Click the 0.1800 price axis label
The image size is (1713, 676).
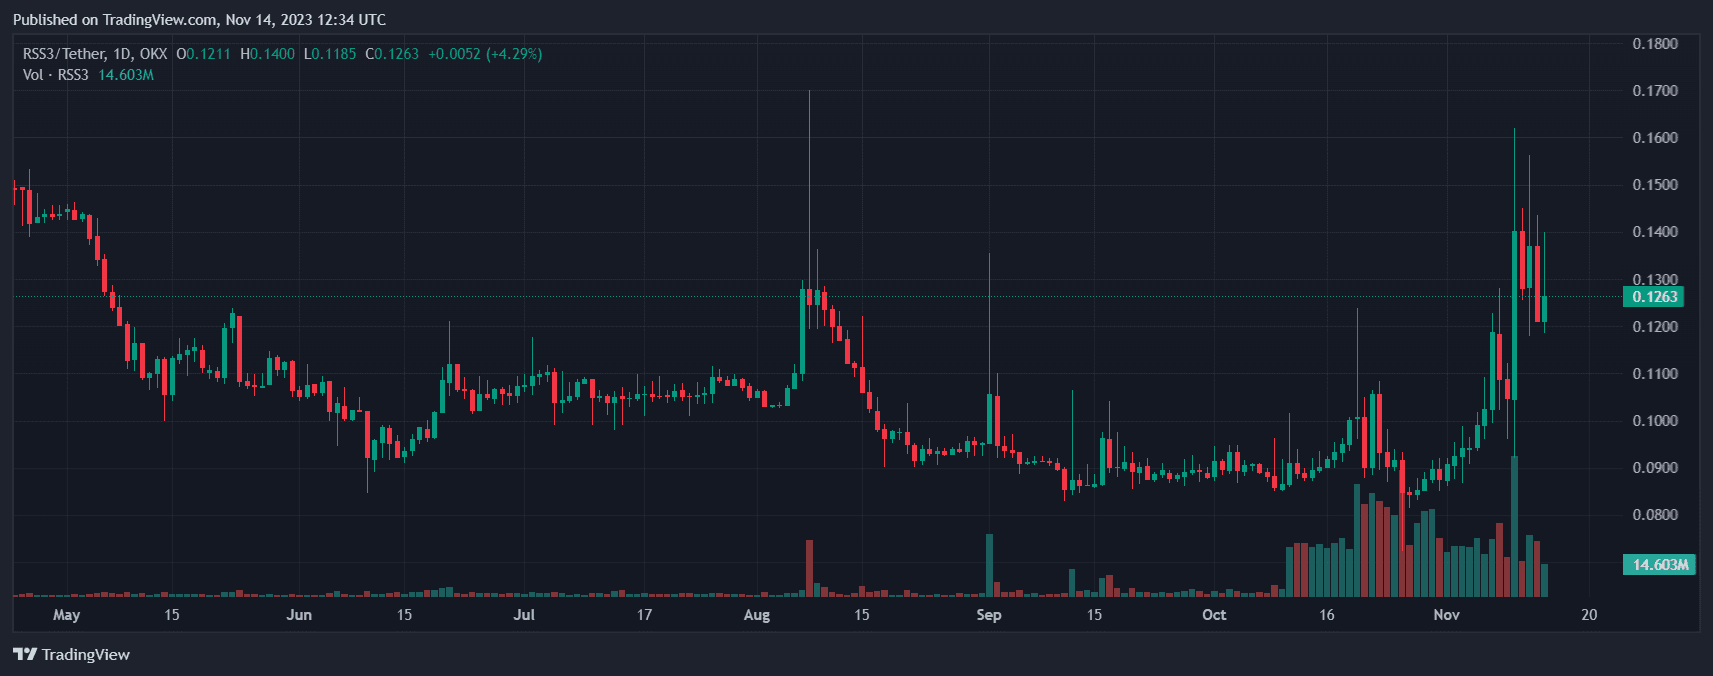[1655, 44]
